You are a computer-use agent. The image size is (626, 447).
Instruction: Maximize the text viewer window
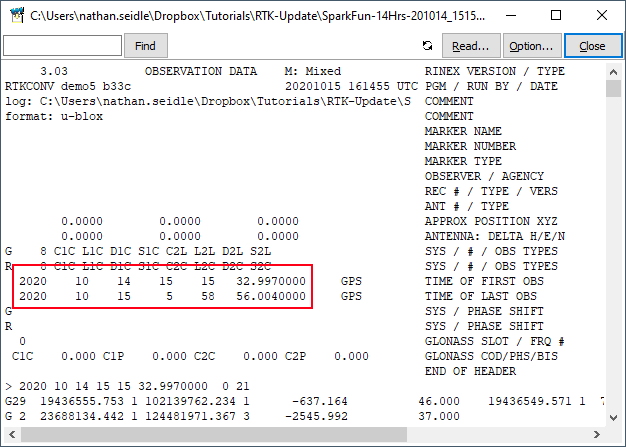point(556,16)
